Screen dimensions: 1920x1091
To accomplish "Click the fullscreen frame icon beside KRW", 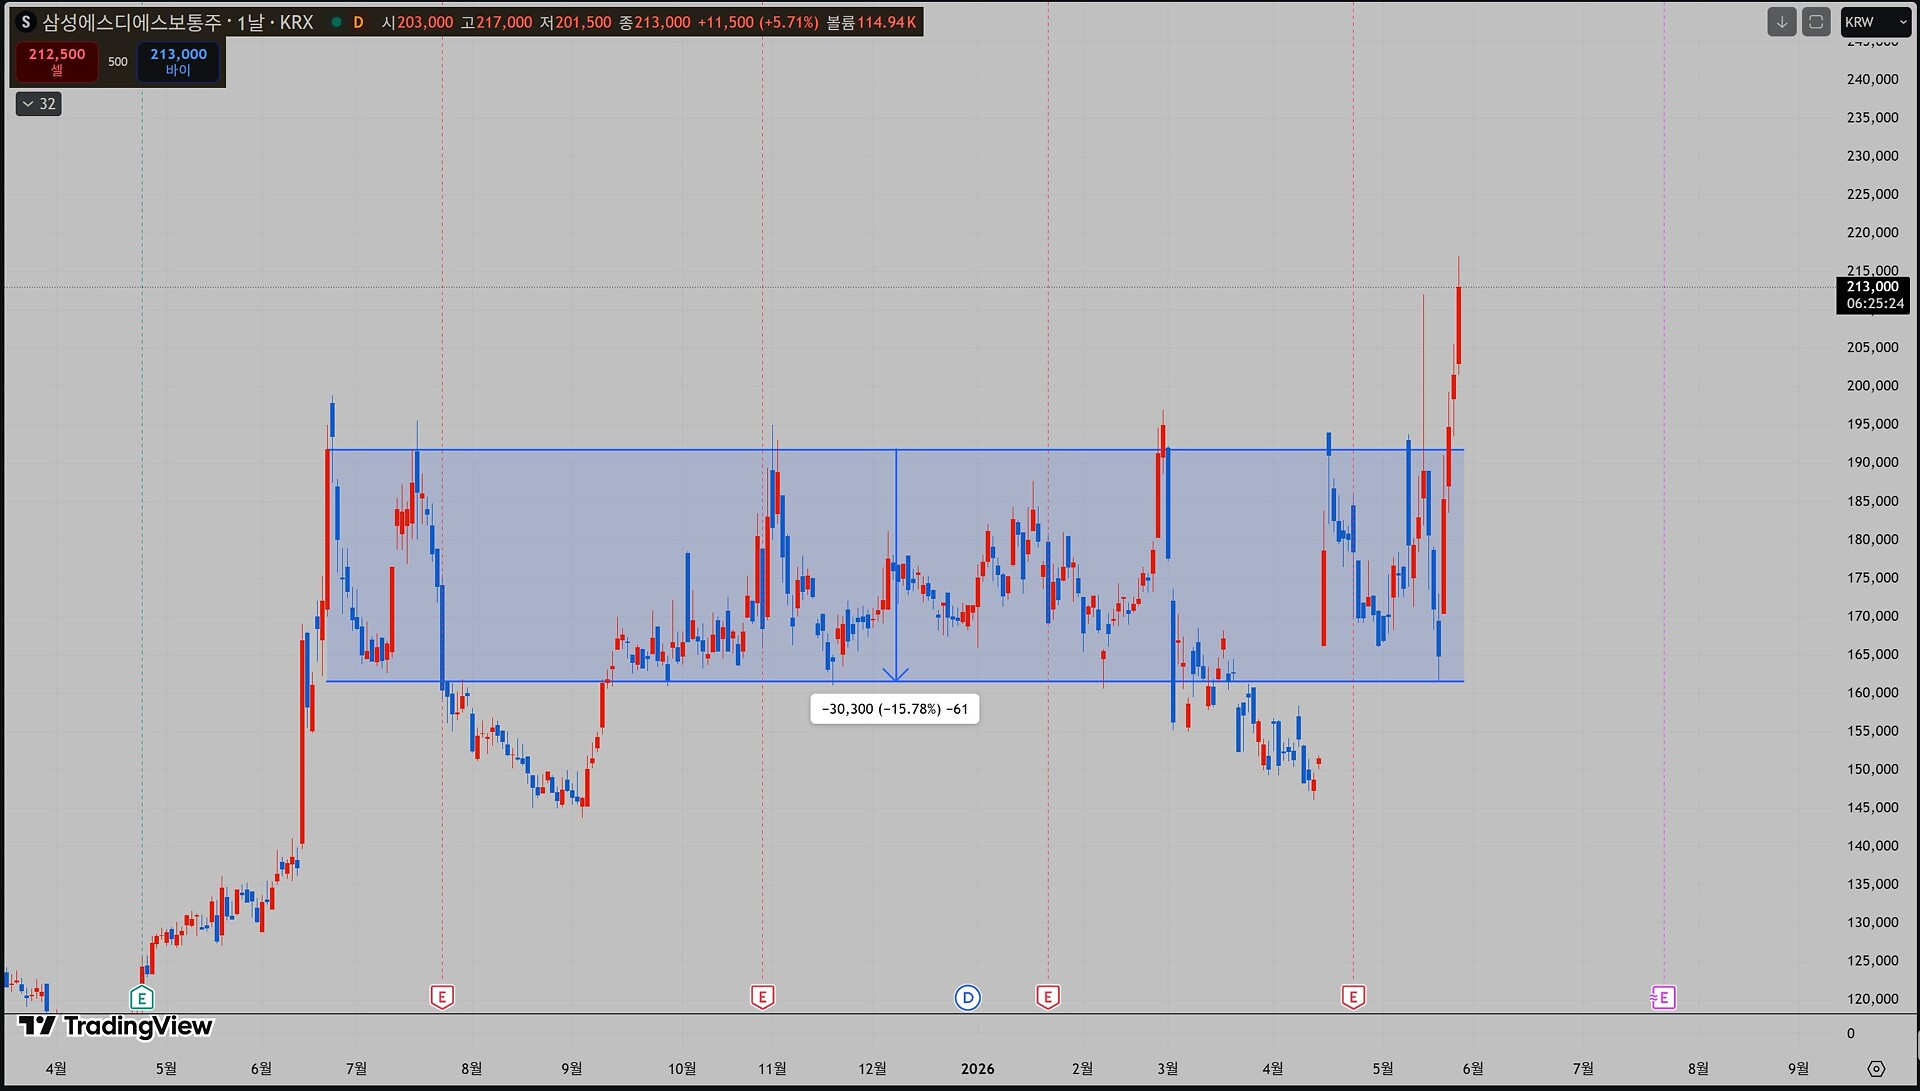I will [x=1816, y=22].
